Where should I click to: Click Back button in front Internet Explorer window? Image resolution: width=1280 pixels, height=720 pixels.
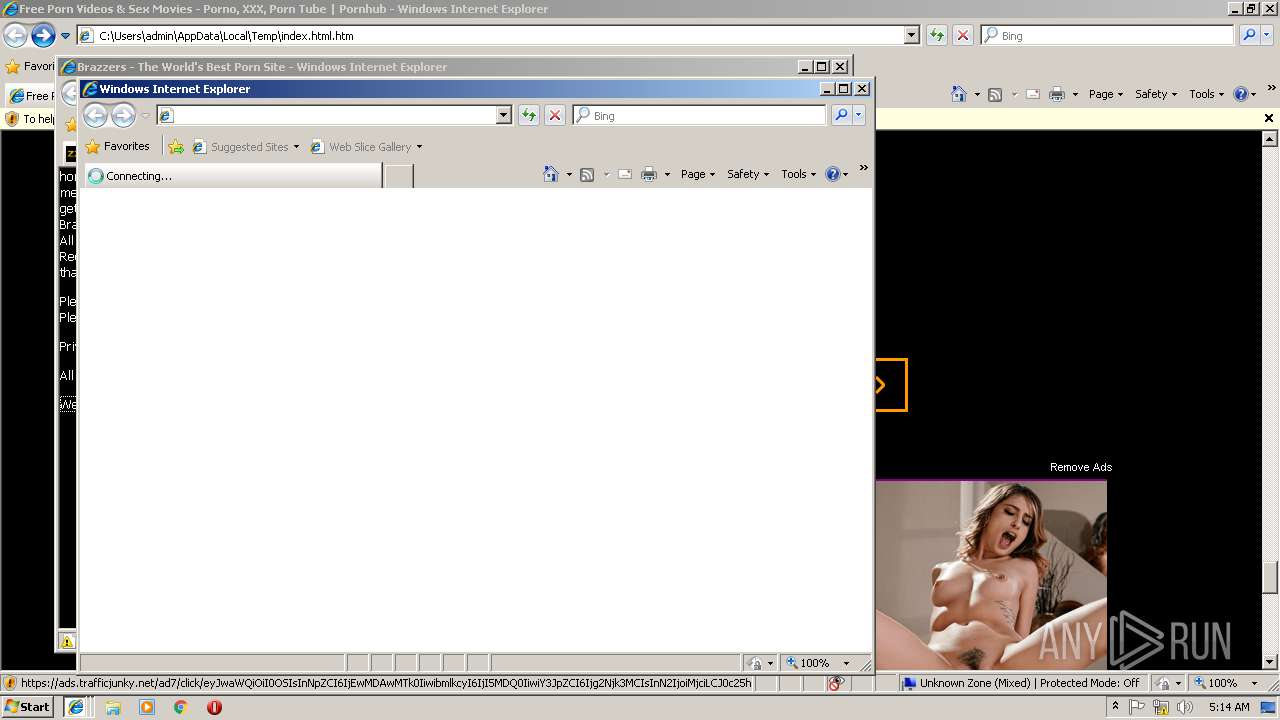click(x=95, y=116)
